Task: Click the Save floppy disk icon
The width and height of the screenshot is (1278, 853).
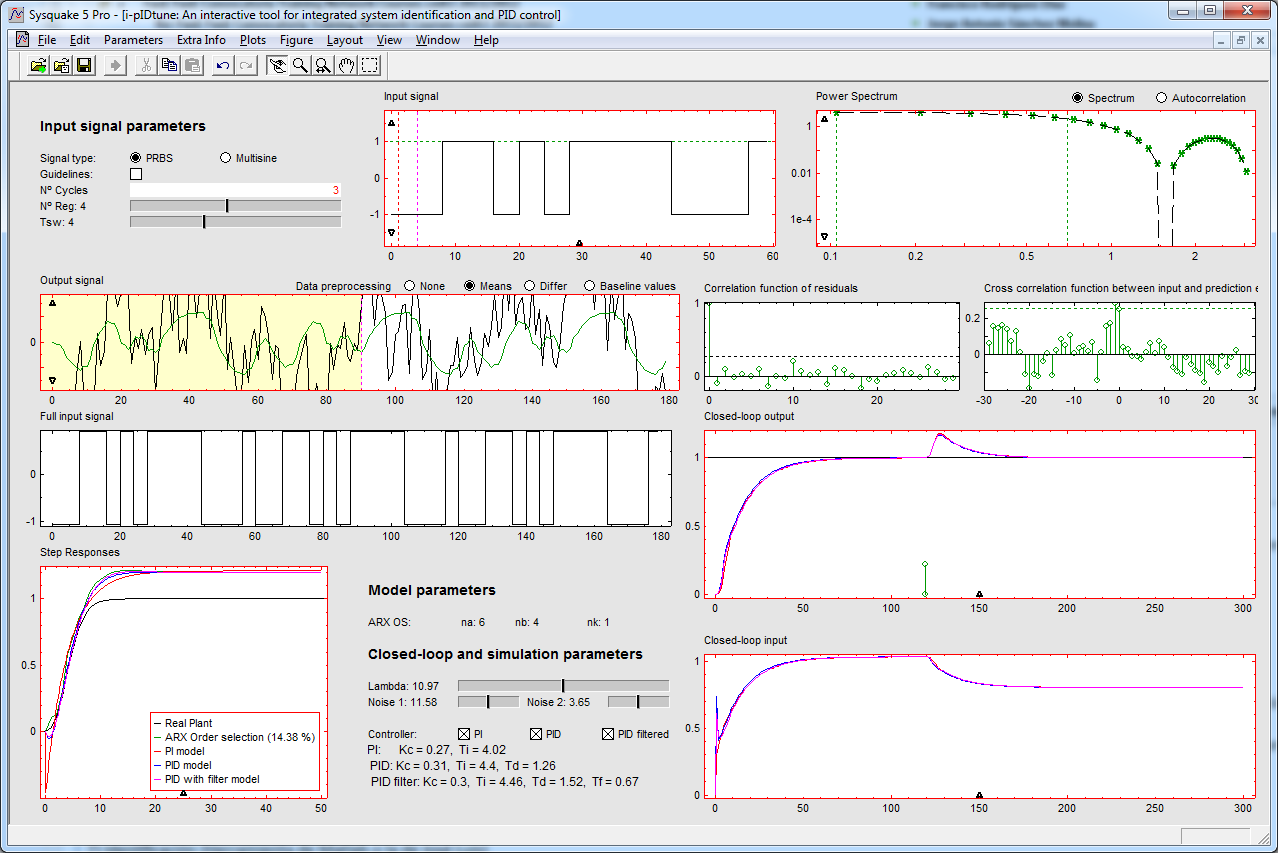Action: click(84, 66)
